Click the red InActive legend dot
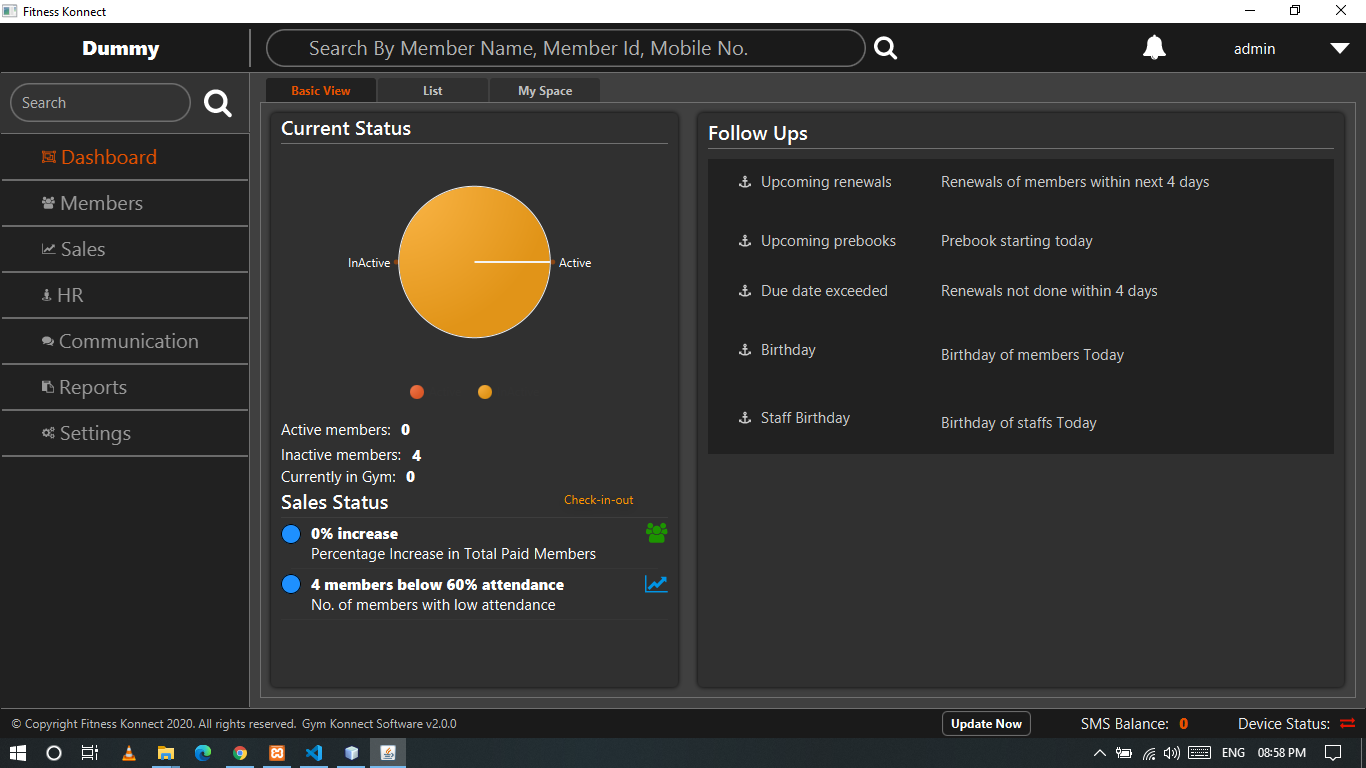The image size is (1366, 768). point(417,392)
